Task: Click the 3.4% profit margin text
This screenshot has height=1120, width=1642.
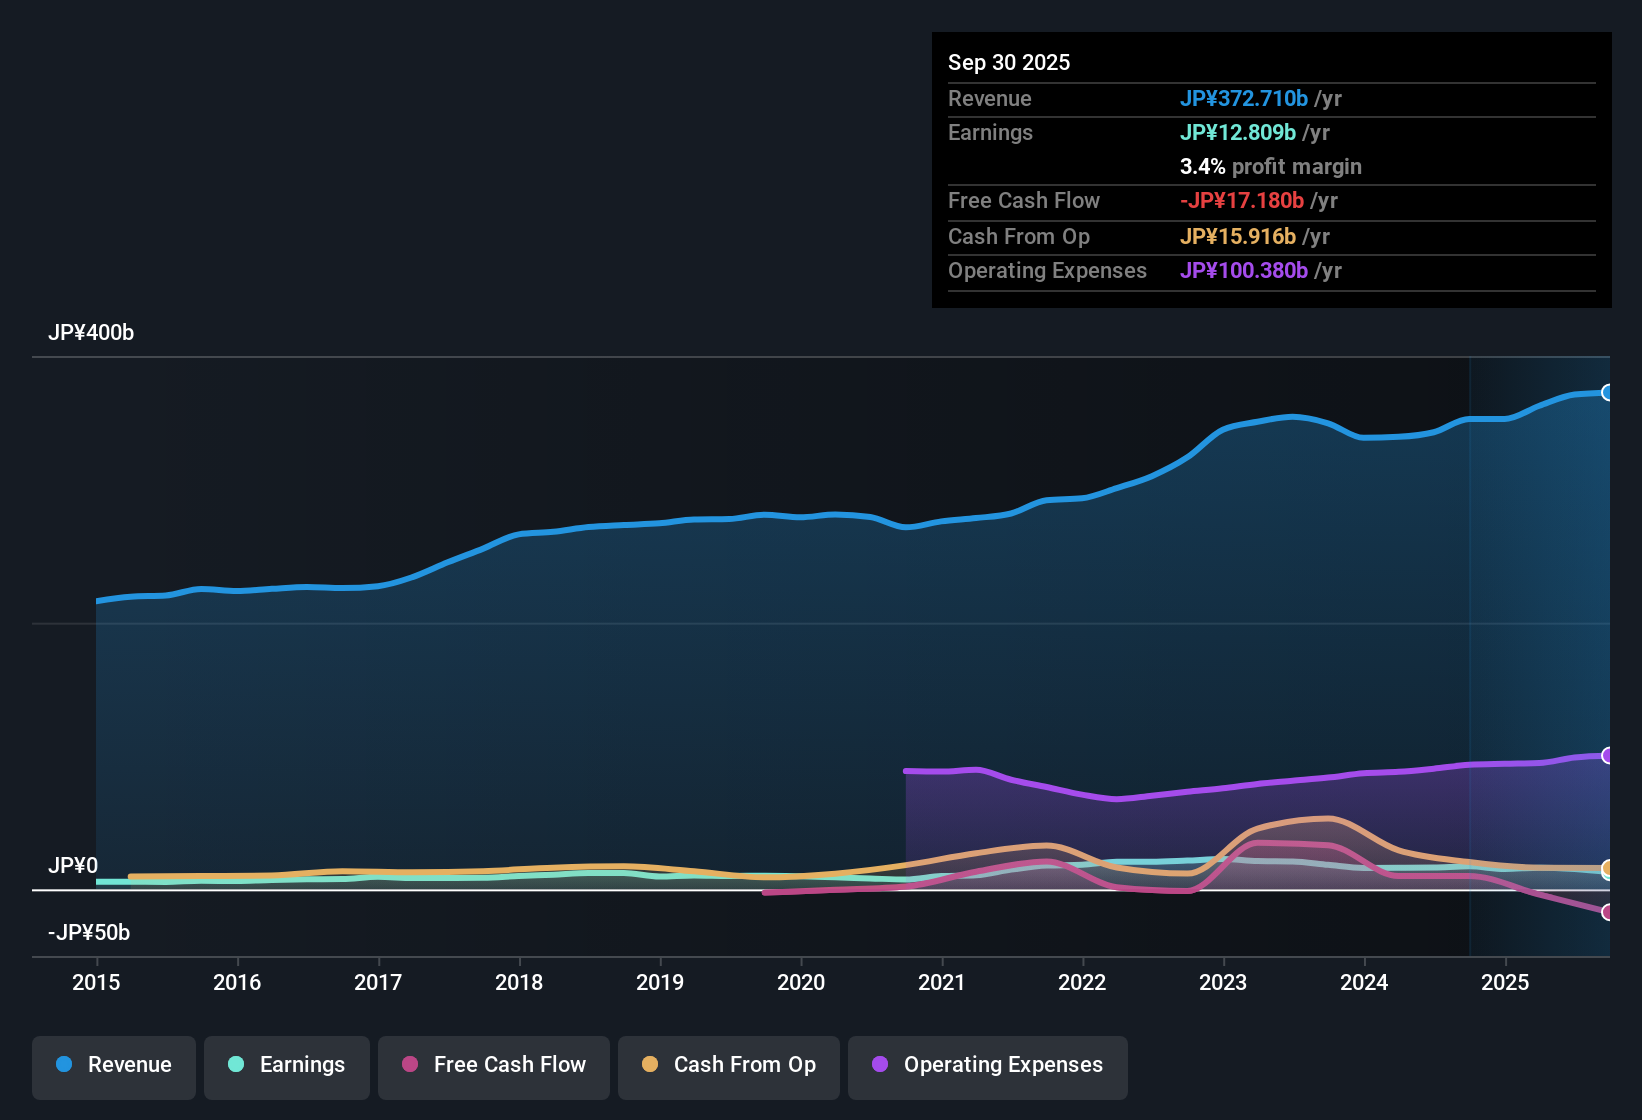Action: (x=1270, y=166)
